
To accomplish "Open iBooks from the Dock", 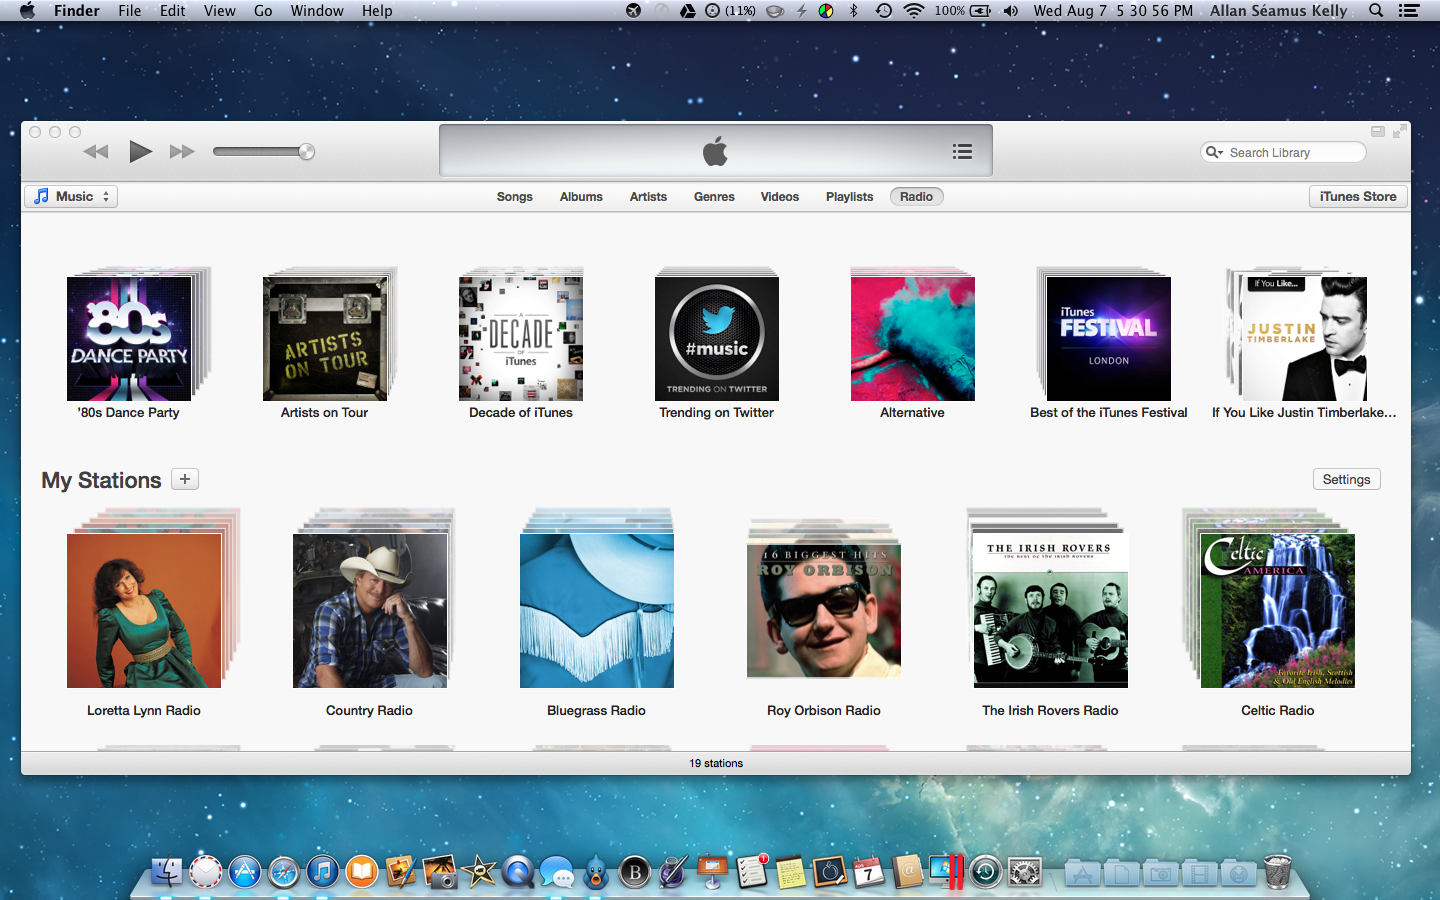I will point(362,872).
